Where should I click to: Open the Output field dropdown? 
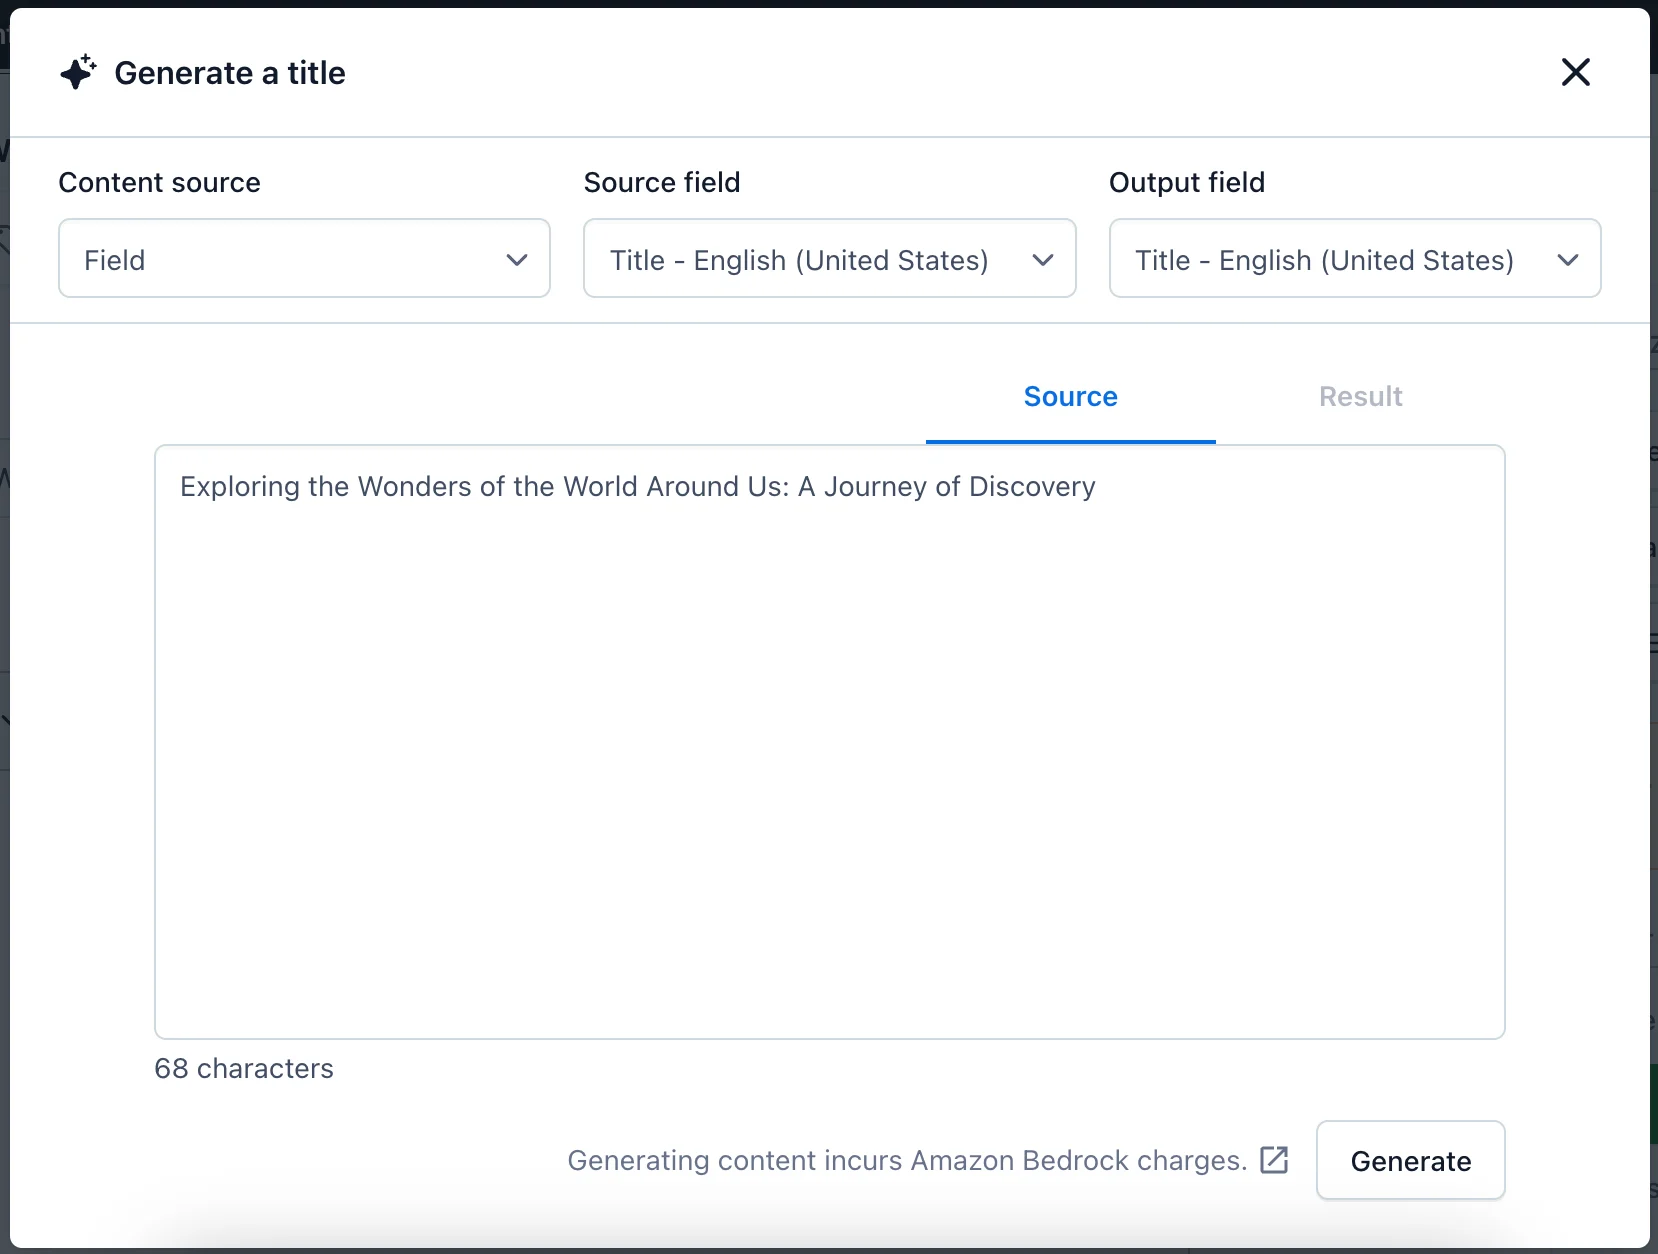1355,259
